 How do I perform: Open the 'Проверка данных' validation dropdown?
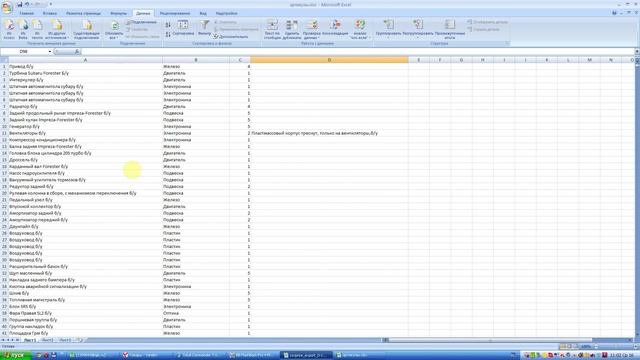312,30
